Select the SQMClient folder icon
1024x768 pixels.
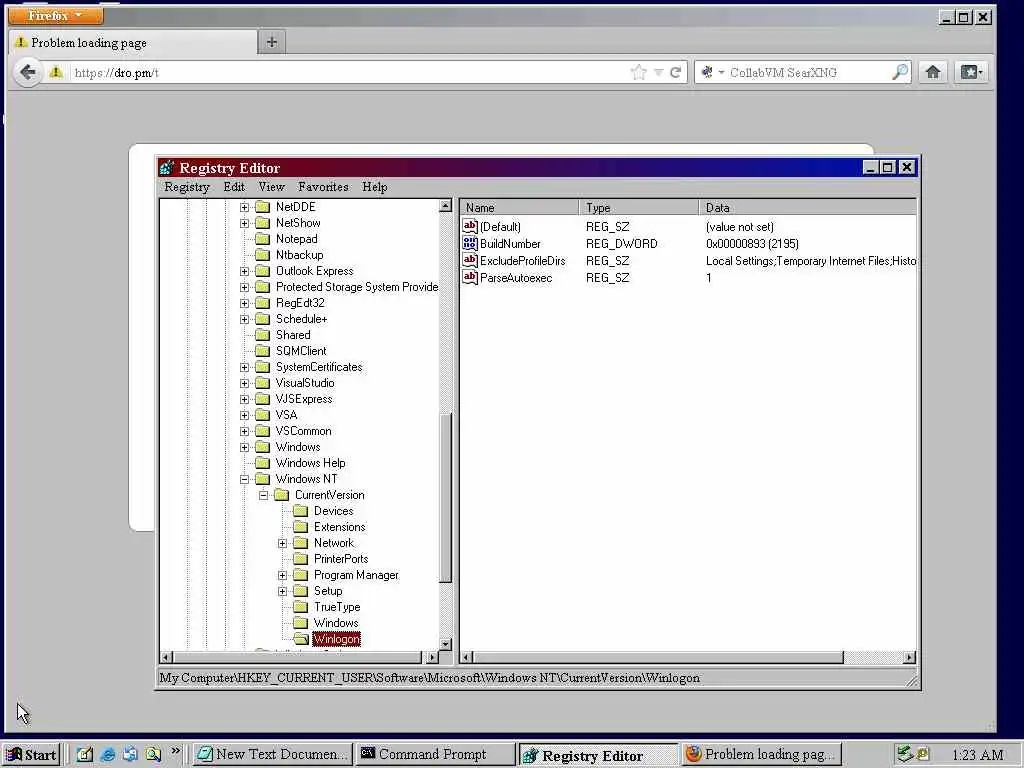263,351
